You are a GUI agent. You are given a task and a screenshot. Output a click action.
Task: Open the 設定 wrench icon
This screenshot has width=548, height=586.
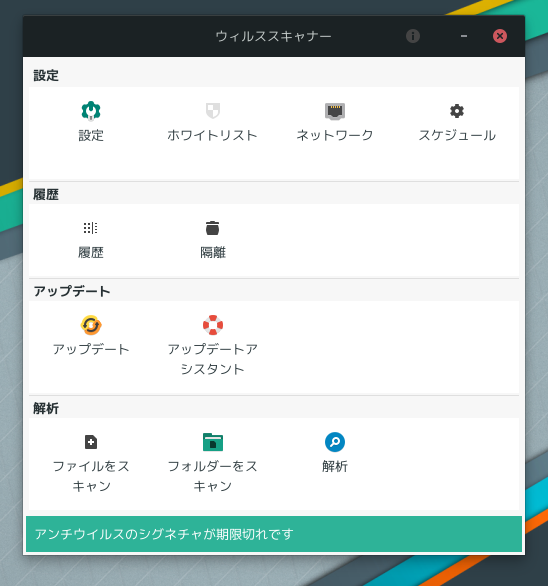[x=91, y=111]
